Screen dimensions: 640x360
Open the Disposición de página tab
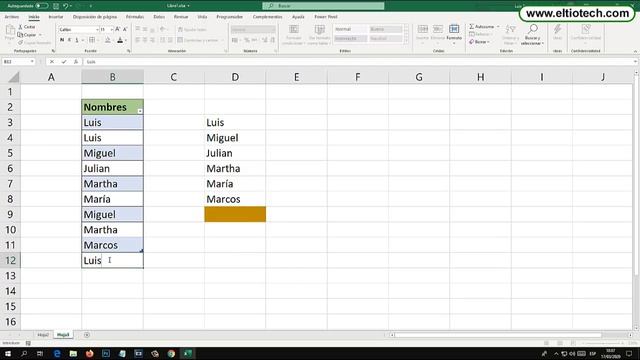click(x=95, y=17)
